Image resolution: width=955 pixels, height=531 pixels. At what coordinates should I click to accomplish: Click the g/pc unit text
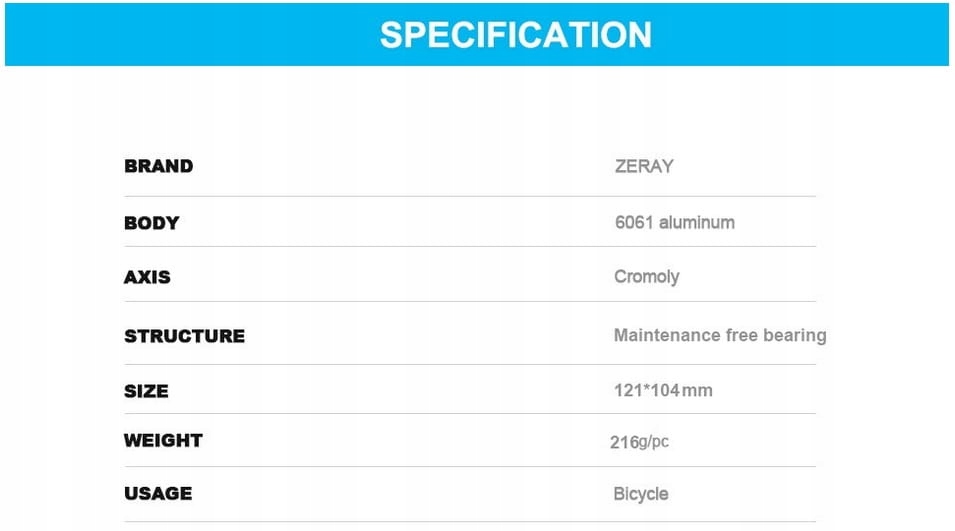pyautogui.click(x=653, y=442)
